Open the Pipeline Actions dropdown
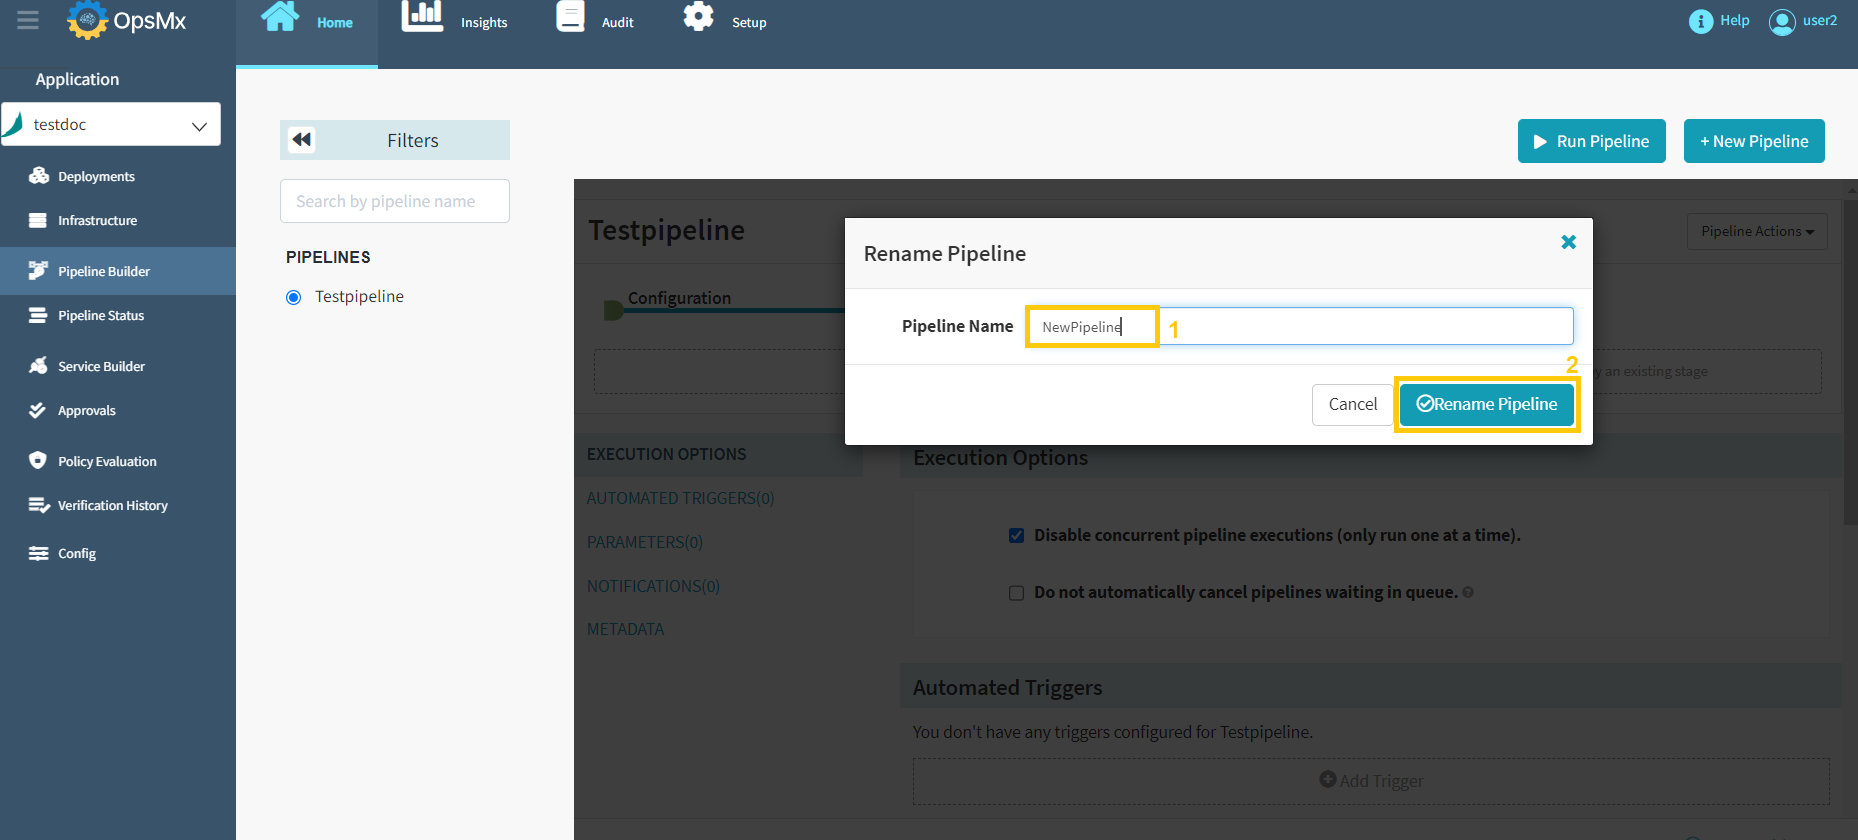Viewport: 1858px width, 840px height. pyautogui.click(x=1756, y=231)
